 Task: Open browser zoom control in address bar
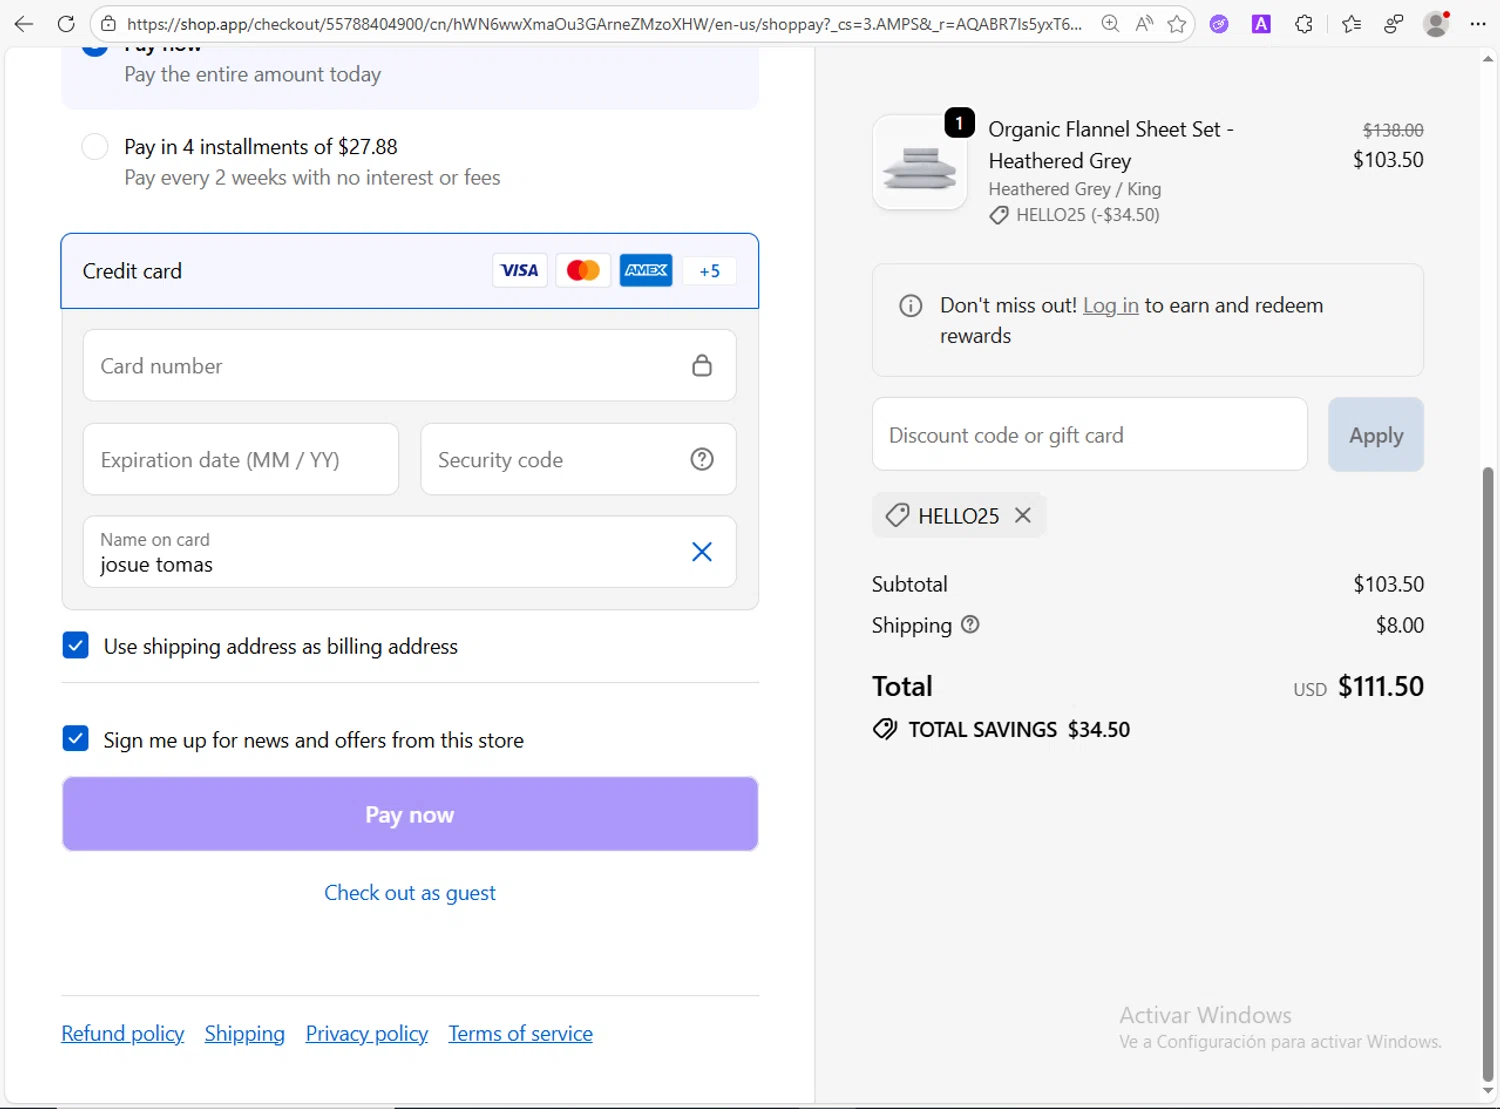1110,24
